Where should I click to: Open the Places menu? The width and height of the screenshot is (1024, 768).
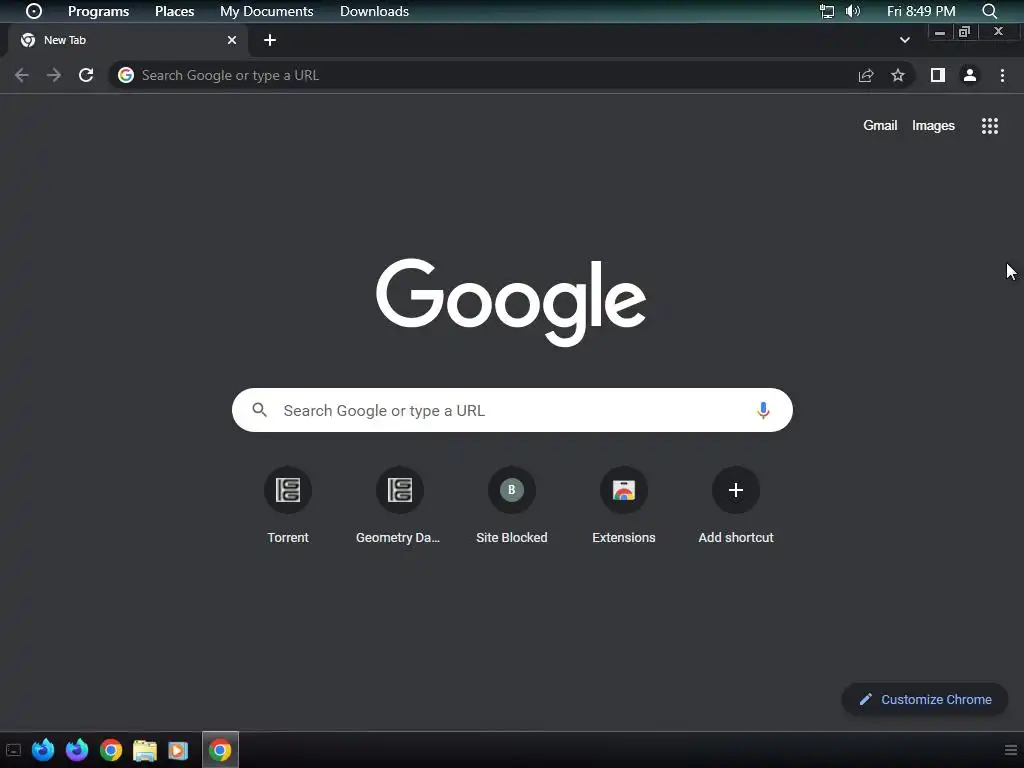[x=174, y=11]
